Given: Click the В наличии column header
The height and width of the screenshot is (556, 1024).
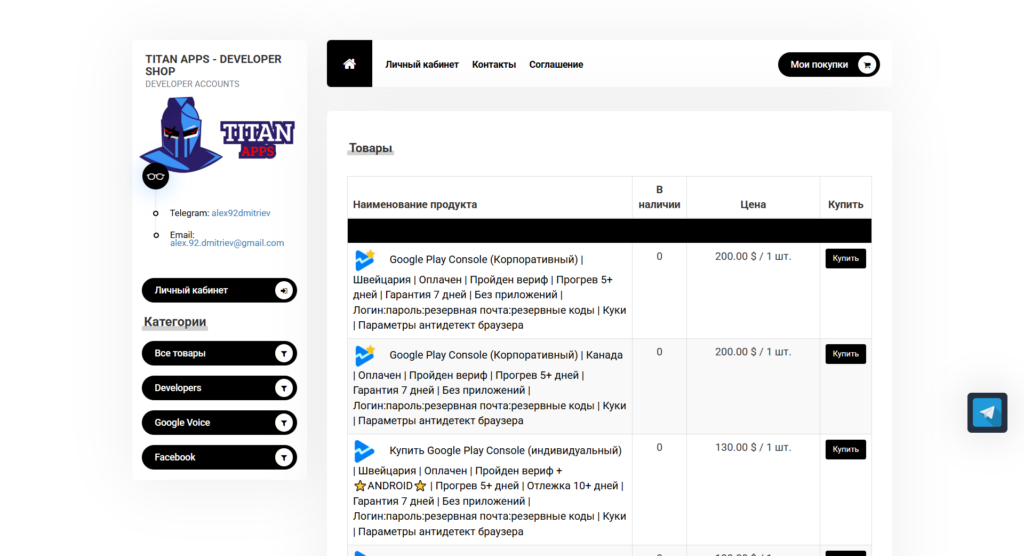Looking at the screenshot, I should coord(659,197).
